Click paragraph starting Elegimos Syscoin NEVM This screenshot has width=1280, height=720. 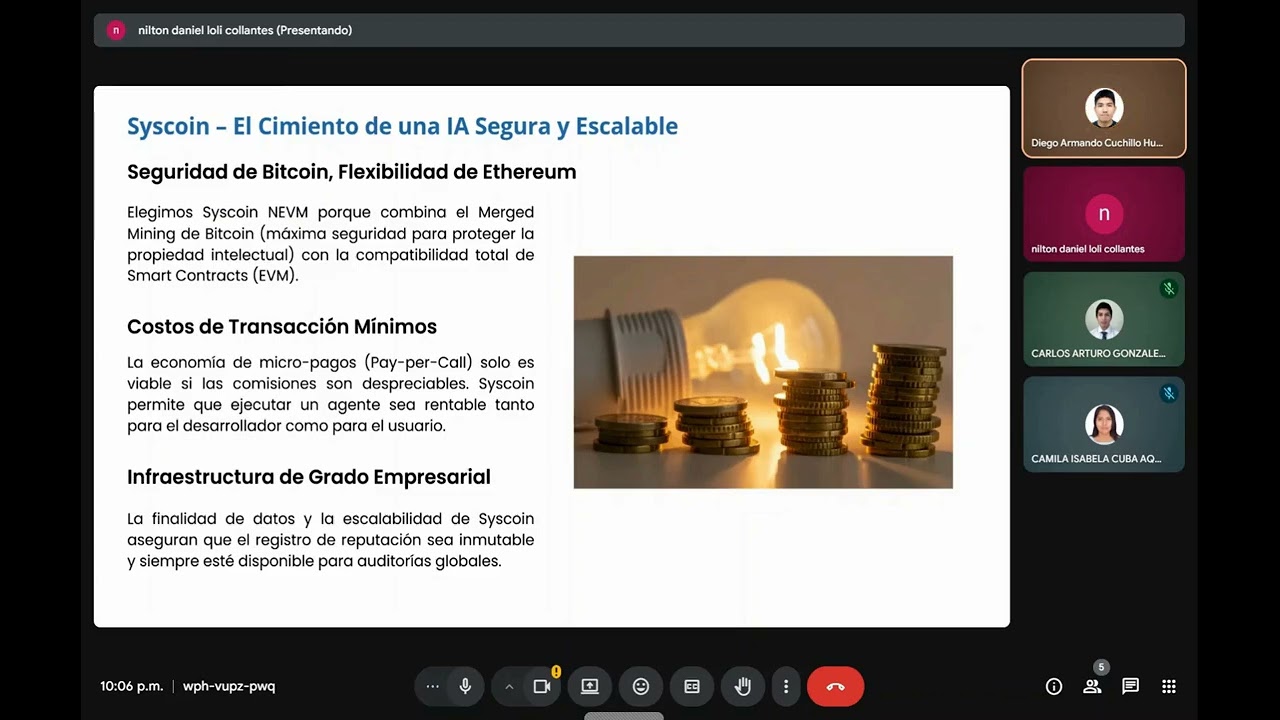(330, 244)
